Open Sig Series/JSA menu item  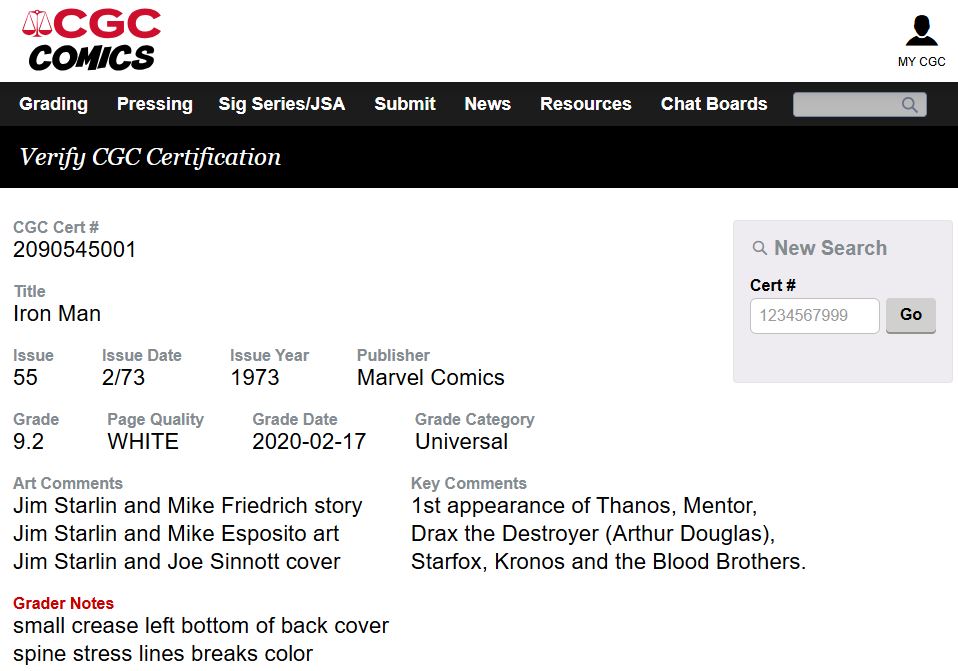click(282, 104)
